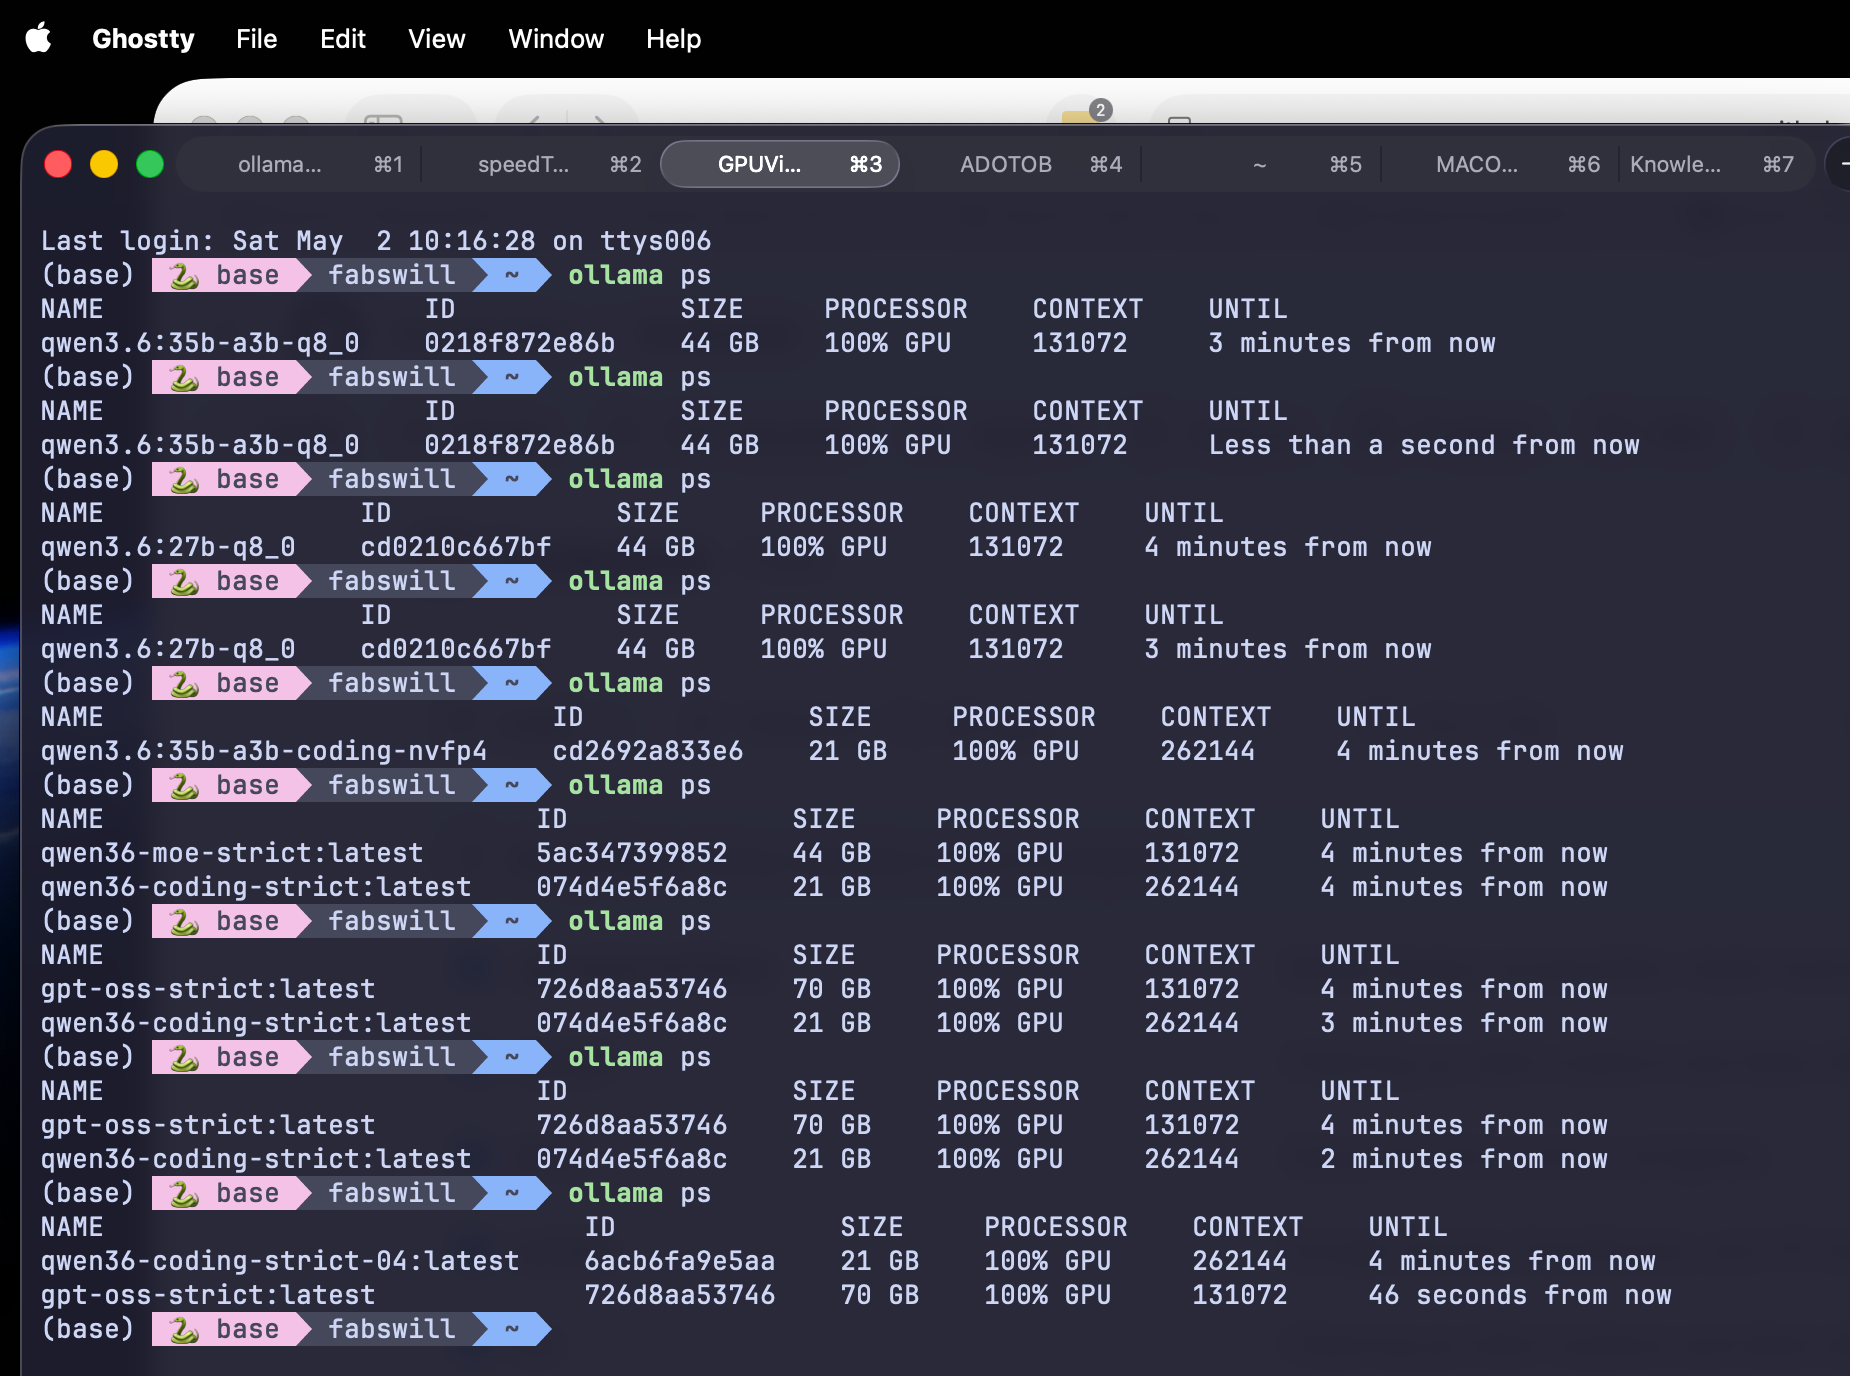
Task: Switch to the MACO... tab
Action: pos(1500,164)
